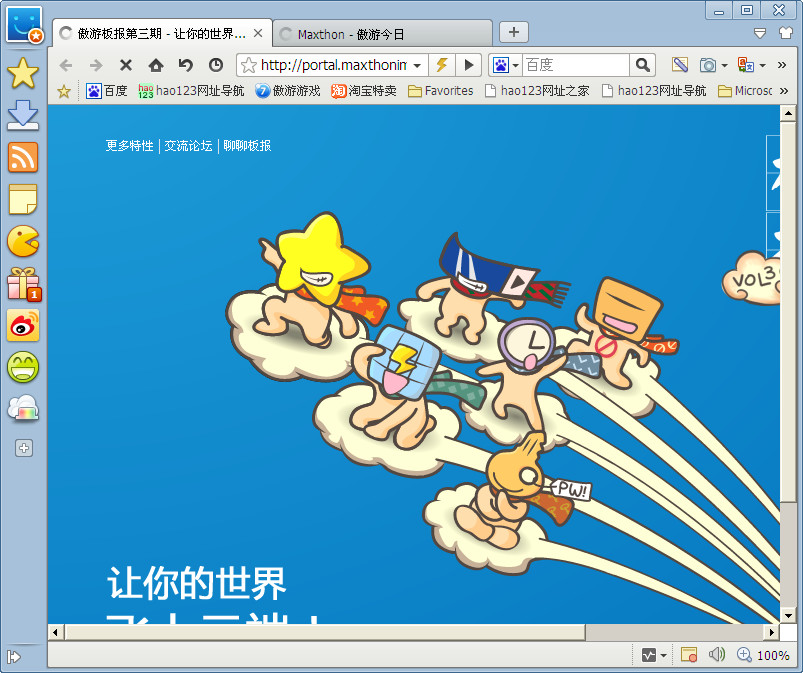Viewport: 803px width, 673px height.
Task: Open the main menu triangle icon
Action: point(760,33)
